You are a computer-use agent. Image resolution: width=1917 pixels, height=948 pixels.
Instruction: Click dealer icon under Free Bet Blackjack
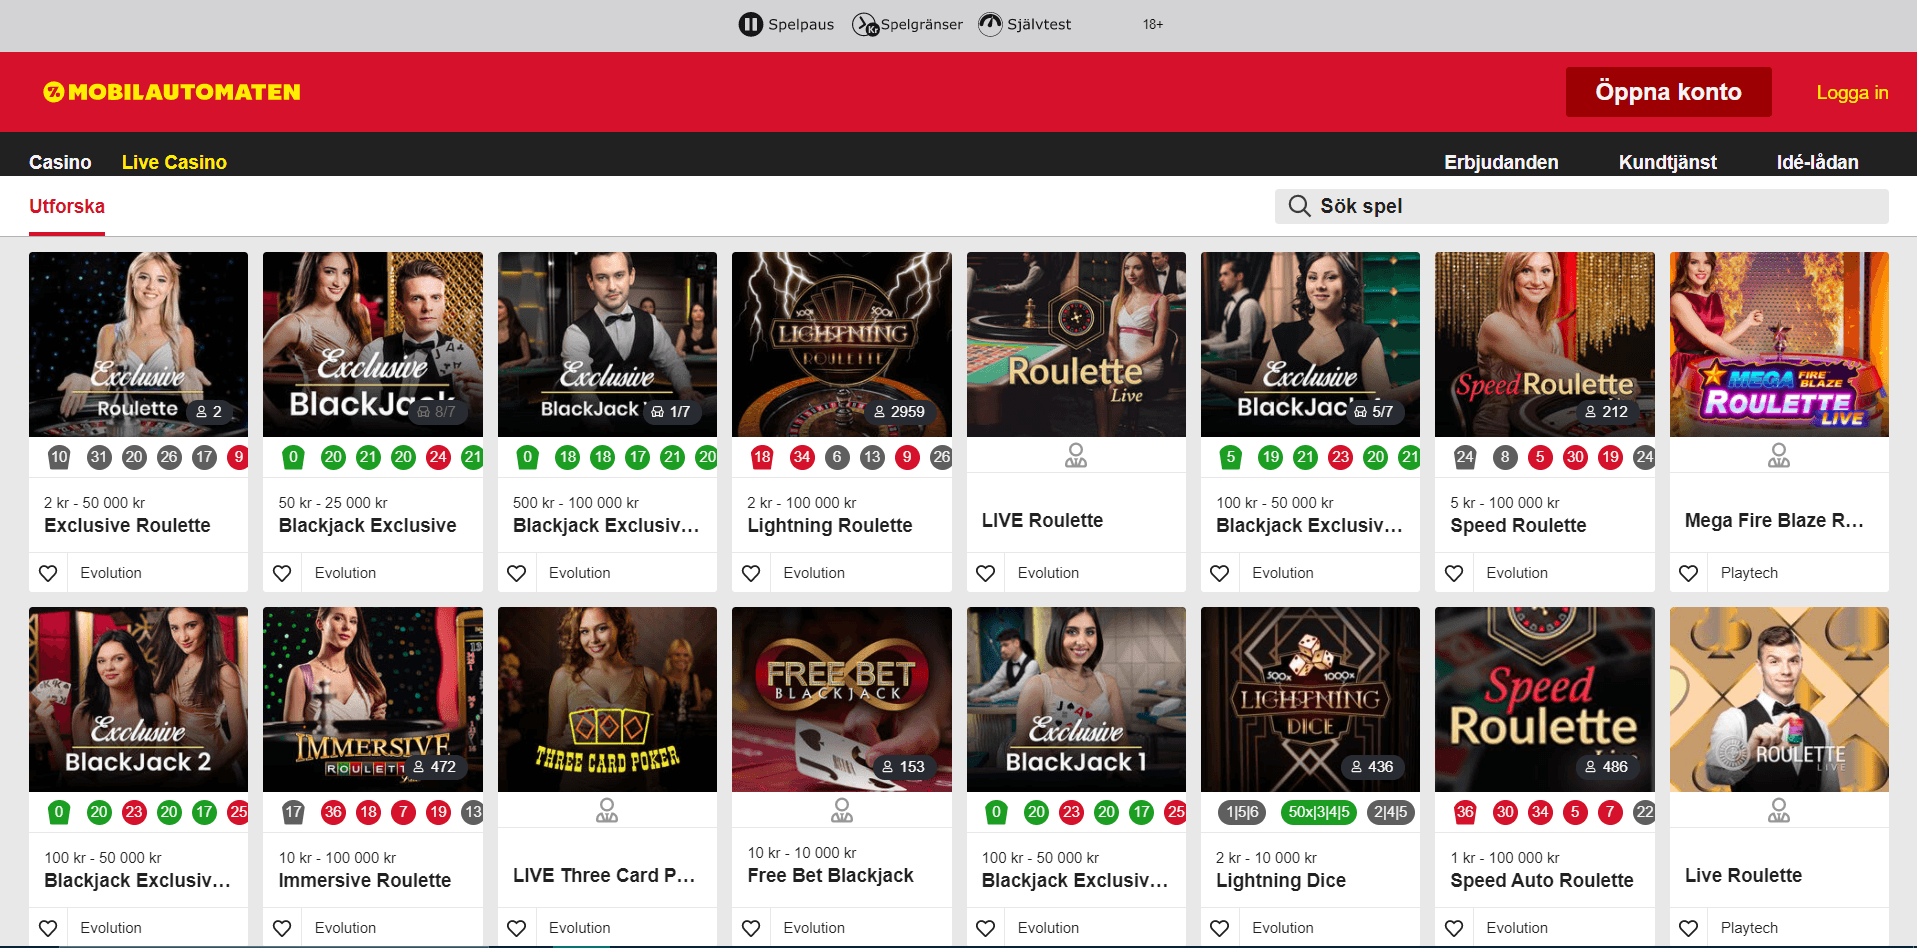click(x=841, y=811)
